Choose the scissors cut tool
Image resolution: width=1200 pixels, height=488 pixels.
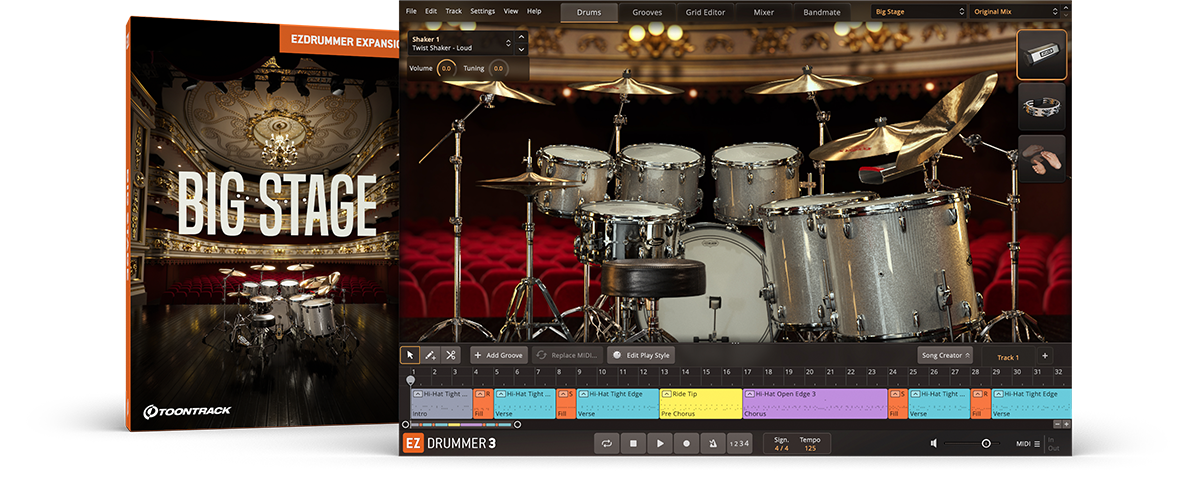tap(450, 355)
